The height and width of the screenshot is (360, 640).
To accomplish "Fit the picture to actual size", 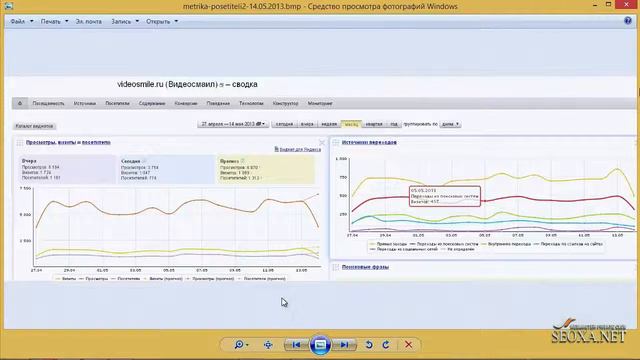I will click(x=268, y=345).
